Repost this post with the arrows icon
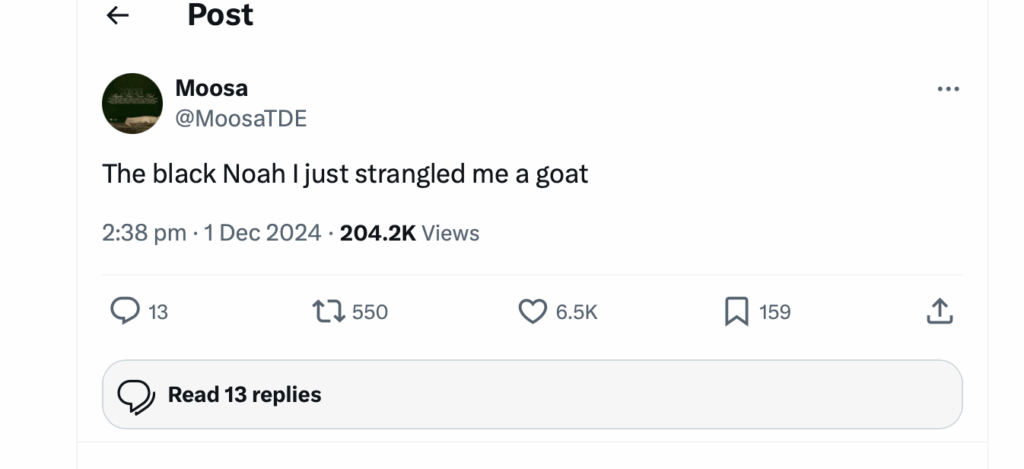1024x469 pixels. (329, 312)
